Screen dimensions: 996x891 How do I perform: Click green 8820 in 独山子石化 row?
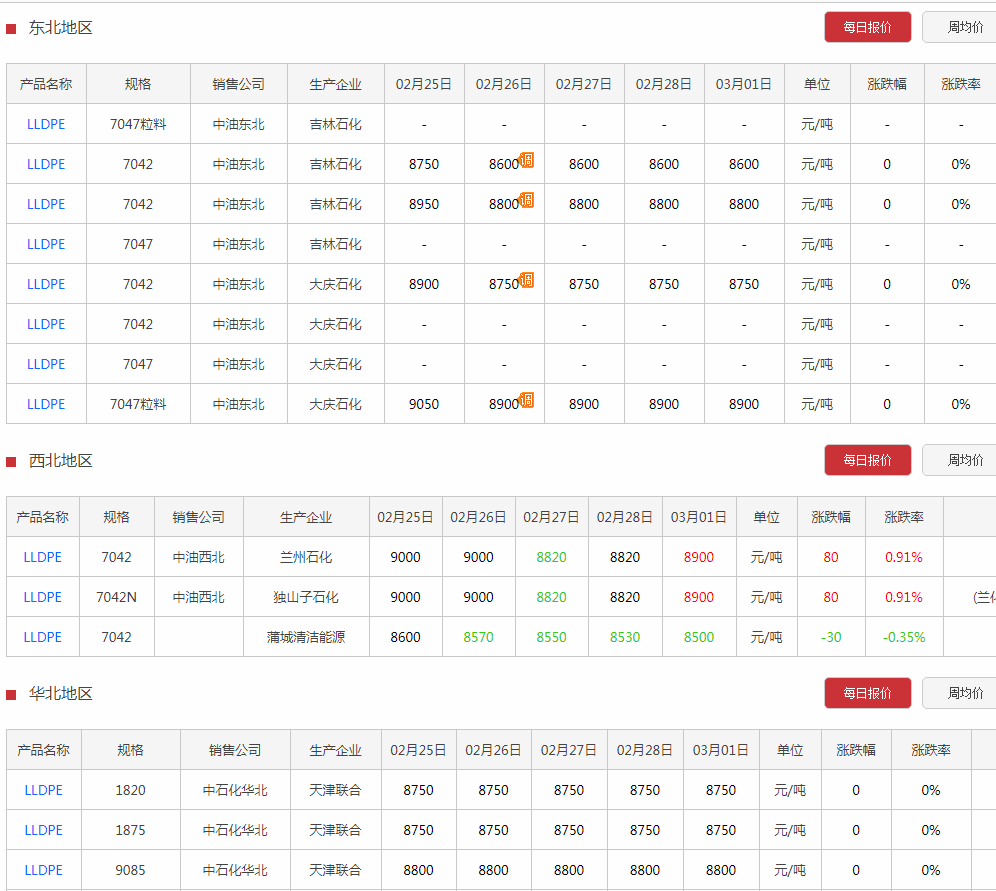coord(551,598)
